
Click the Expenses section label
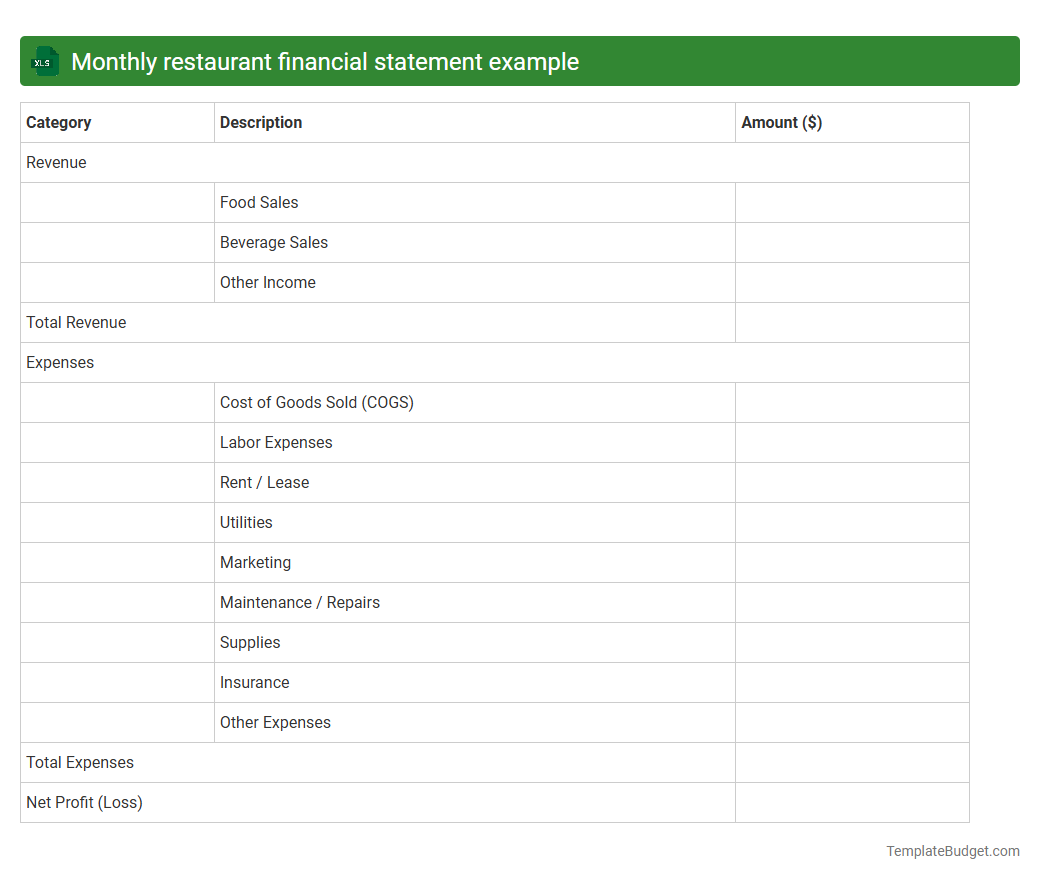coord(60,362)
